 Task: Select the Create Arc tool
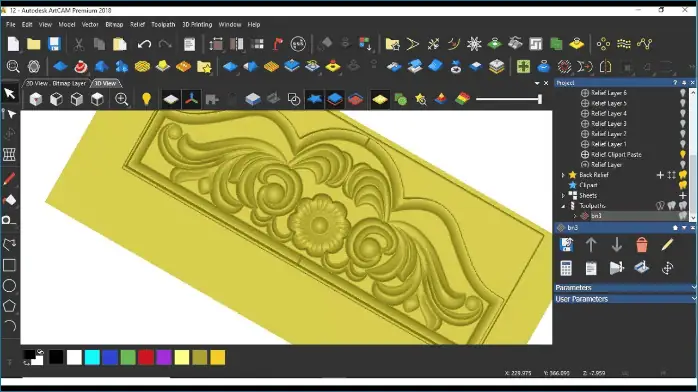pos(9,326)
